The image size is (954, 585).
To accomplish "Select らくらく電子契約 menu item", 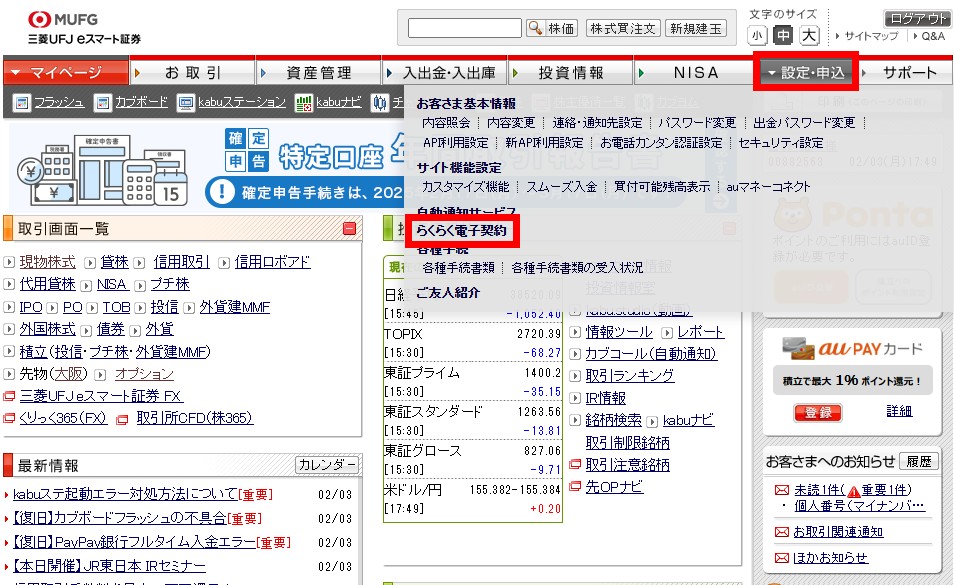I will 462,231.
